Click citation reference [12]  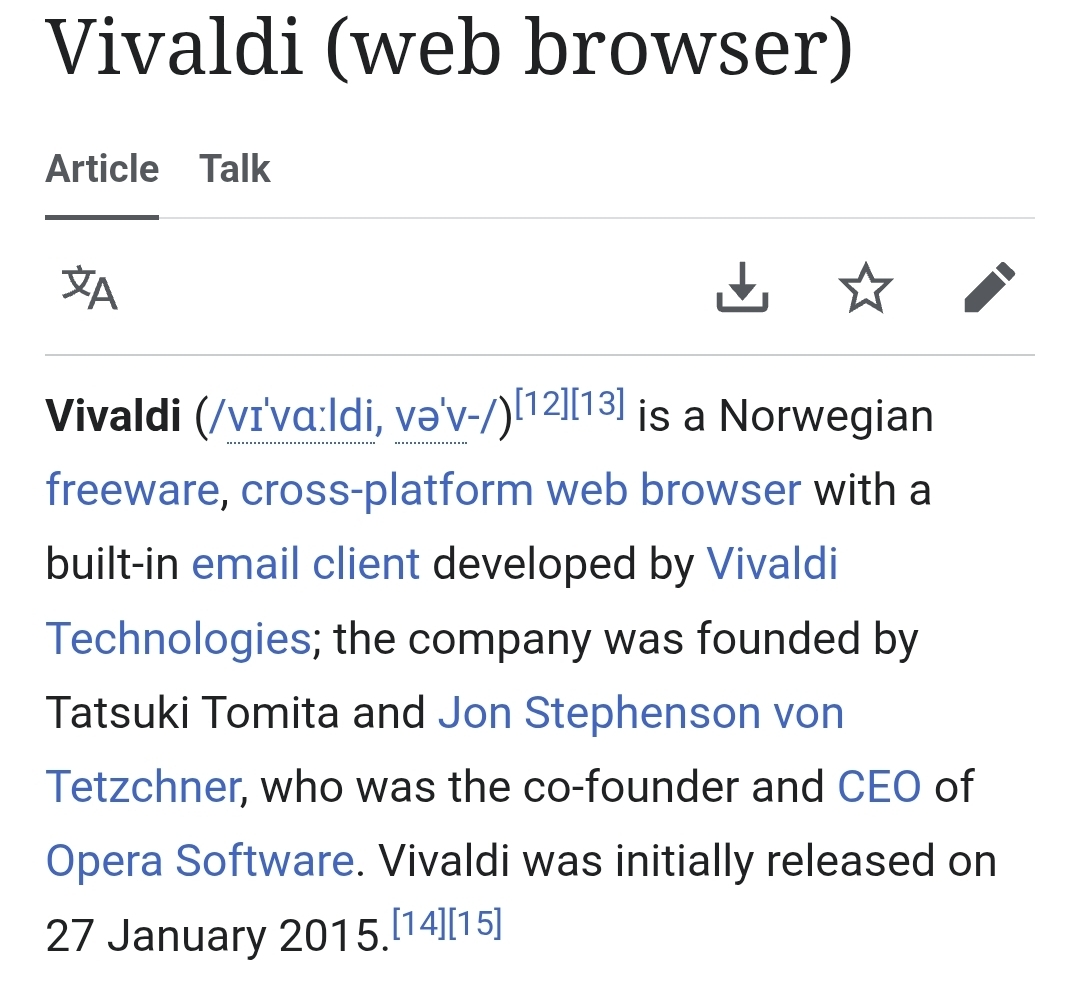coord(542,405)
